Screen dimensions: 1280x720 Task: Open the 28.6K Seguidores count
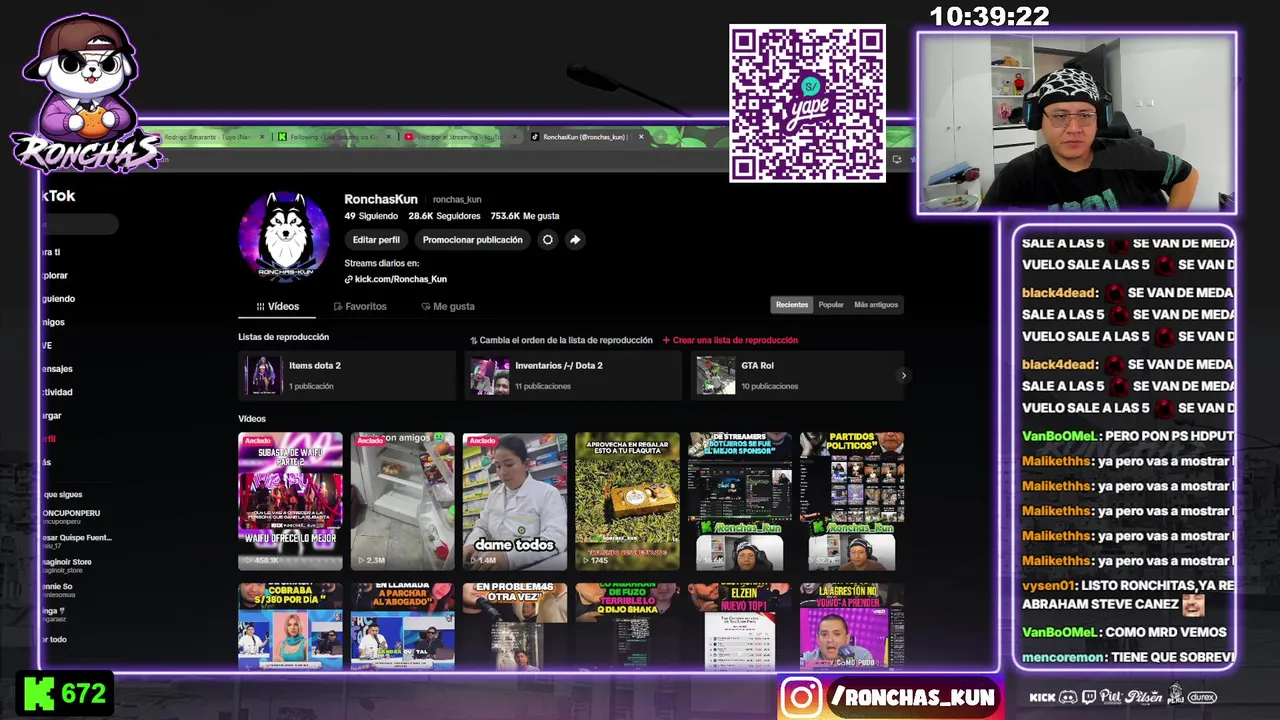pyautogui.click(x=445, y=216)
